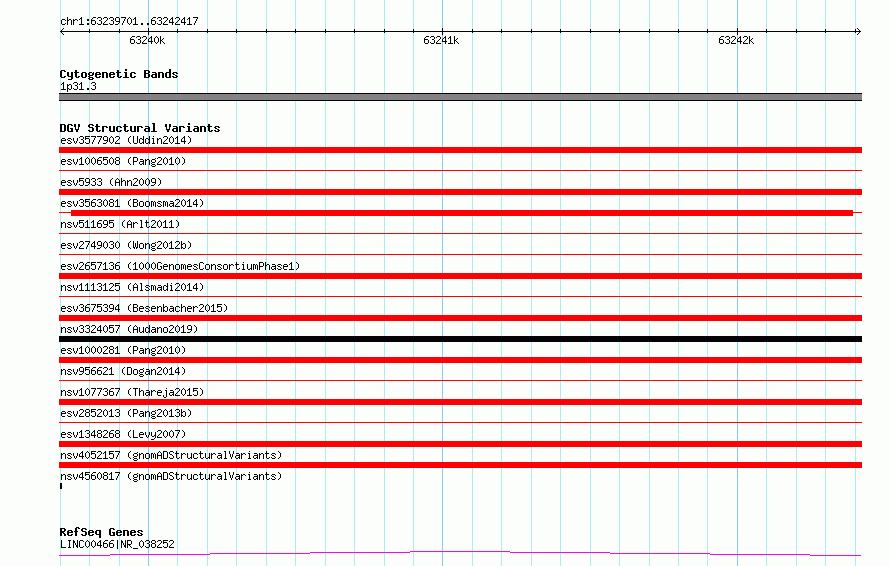Click the Cytogenetic Bands track title
Viewport: 890px width, 566px height.
click(x=119, y=74)
